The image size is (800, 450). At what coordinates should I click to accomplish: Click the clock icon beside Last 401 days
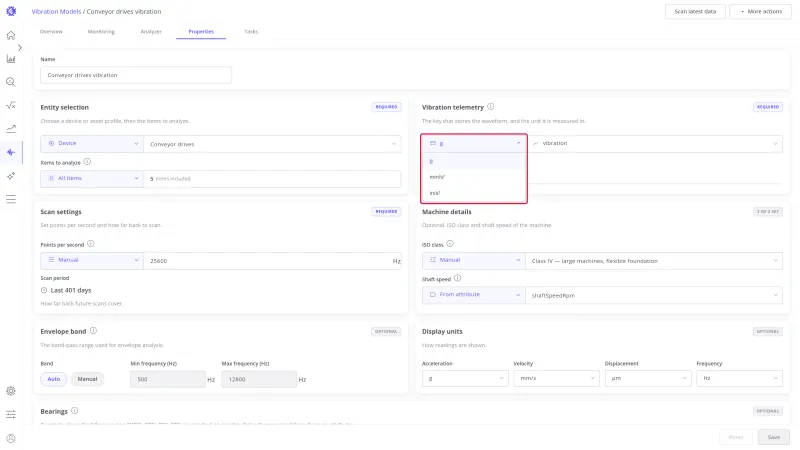pos(44,290)
